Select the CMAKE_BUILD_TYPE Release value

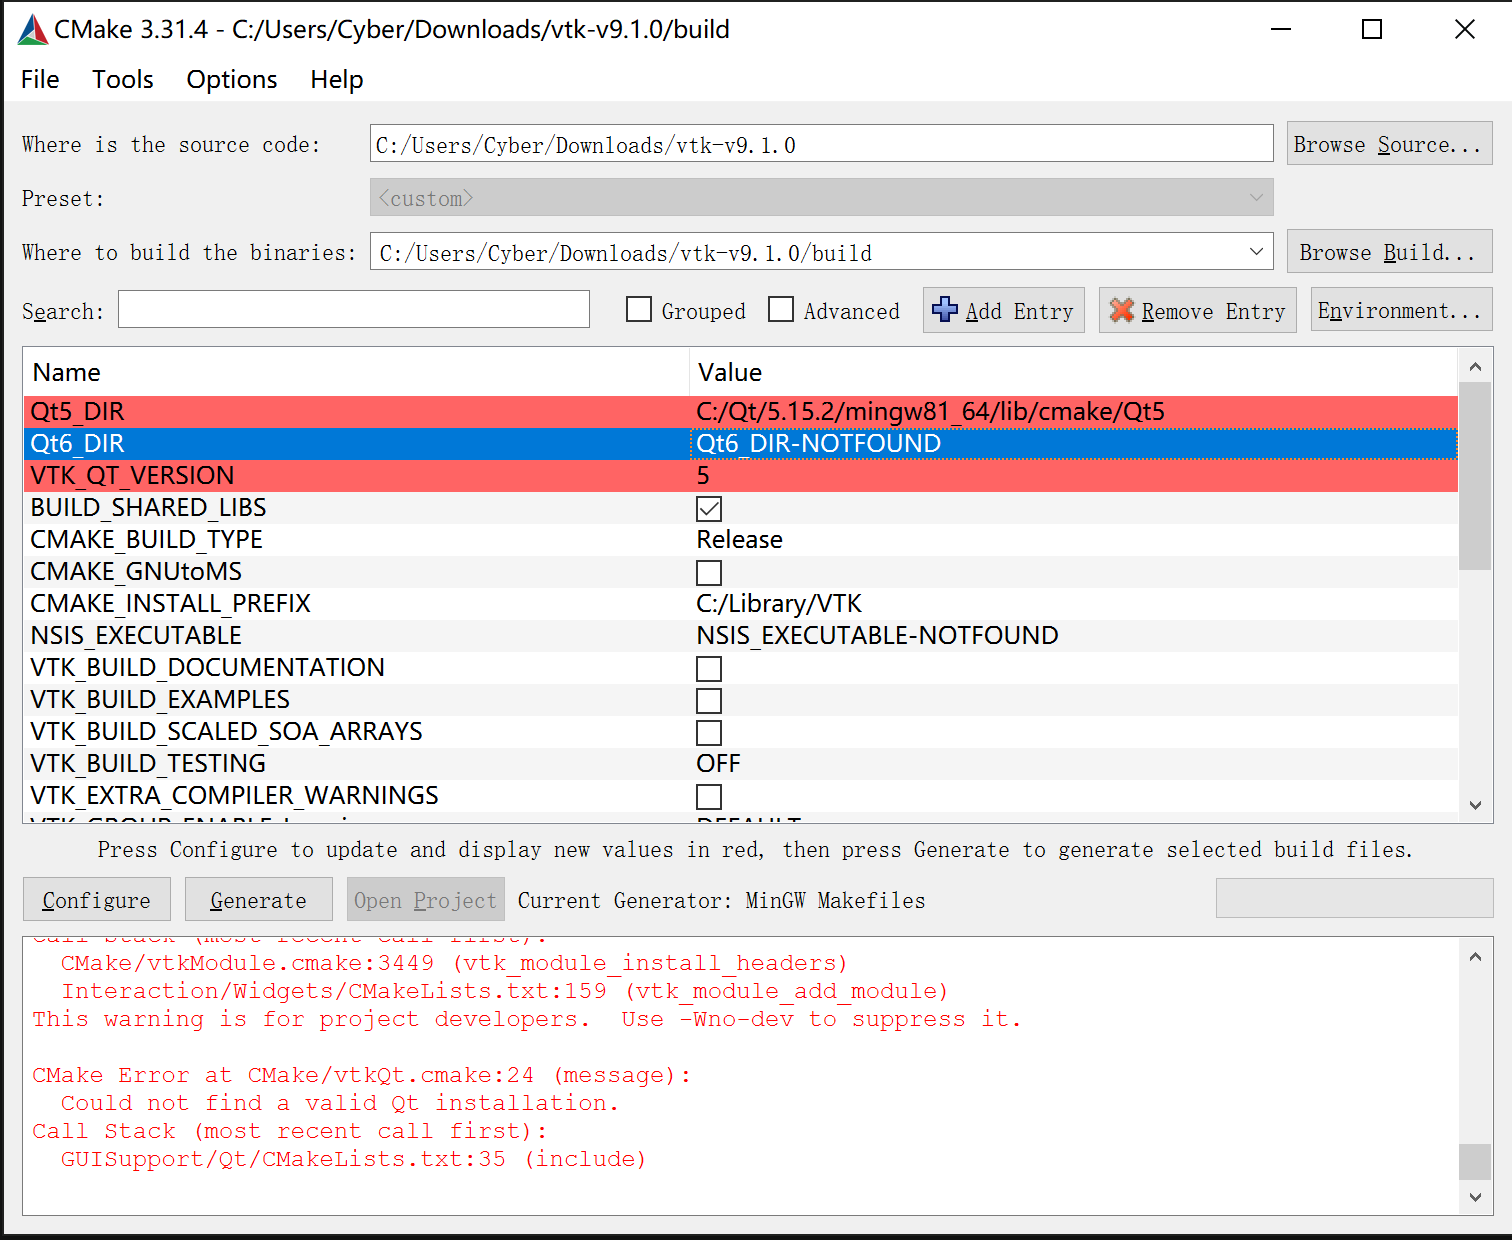pyautogui.click(x=740, y=540)
